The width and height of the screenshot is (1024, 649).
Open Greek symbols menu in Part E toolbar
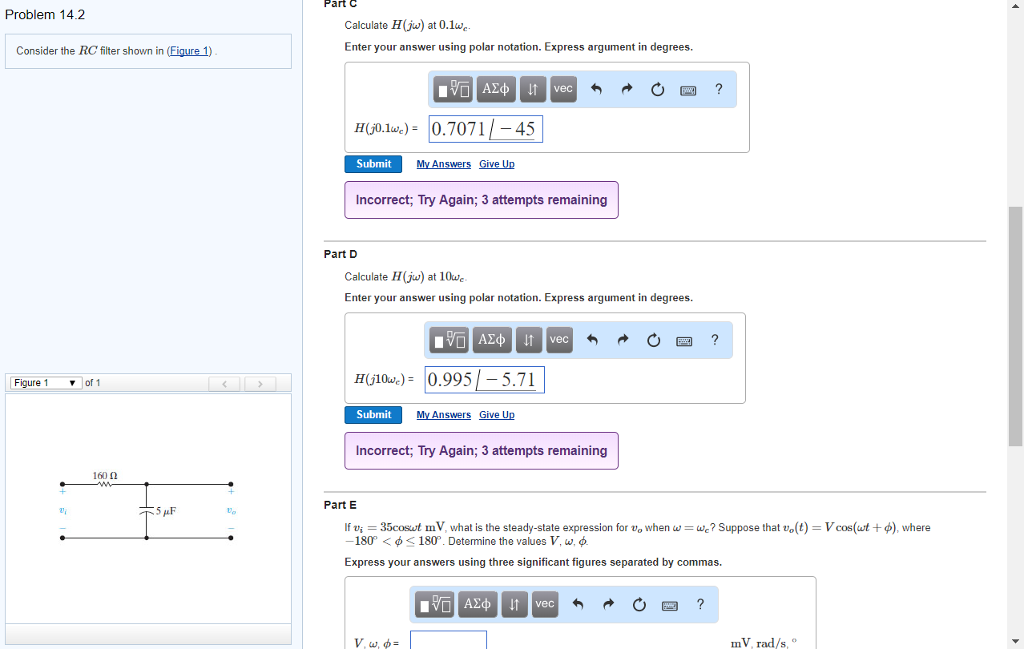pyautogui.click(x=477, y=604)
